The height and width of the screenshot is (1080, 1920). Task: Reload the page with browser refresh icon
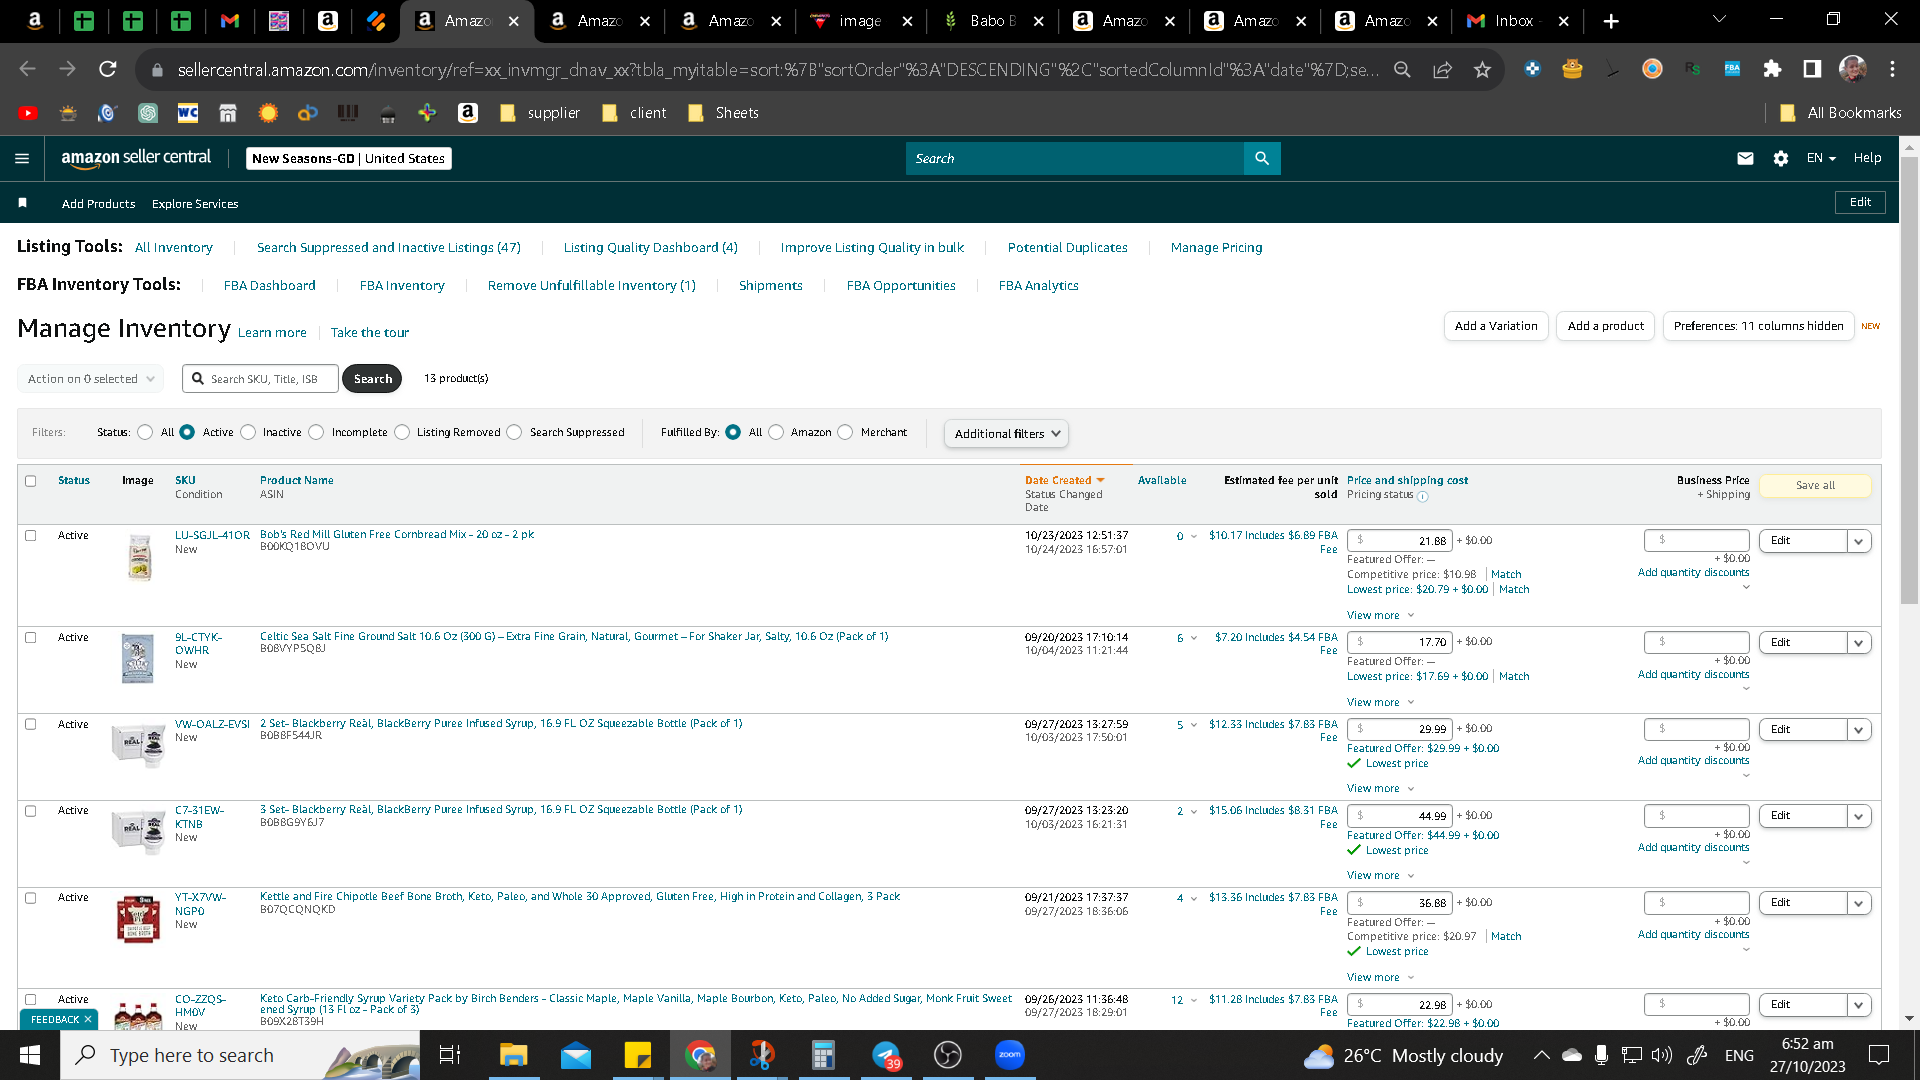(x=107, y=69)
